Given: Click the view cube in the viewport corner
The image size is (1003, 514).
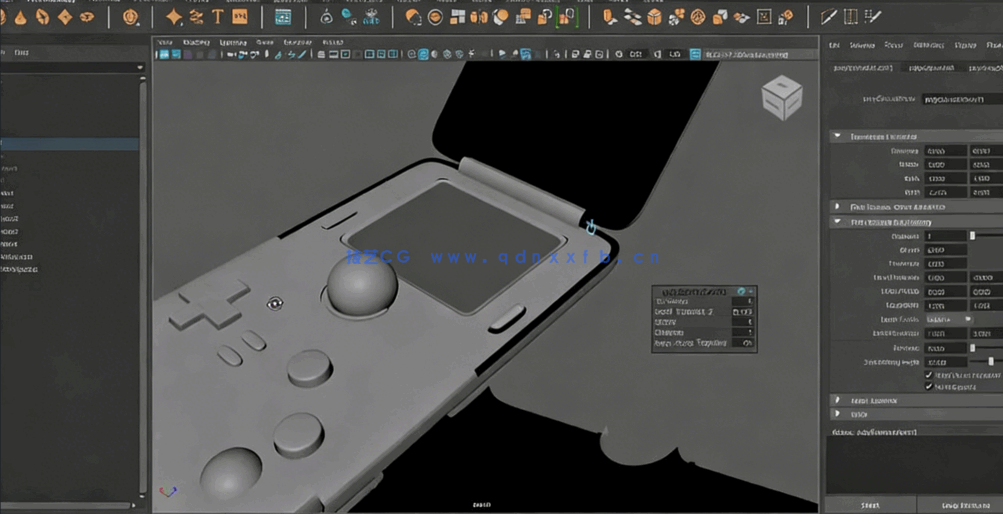Looking at the screenshot, I should [781, 98].
